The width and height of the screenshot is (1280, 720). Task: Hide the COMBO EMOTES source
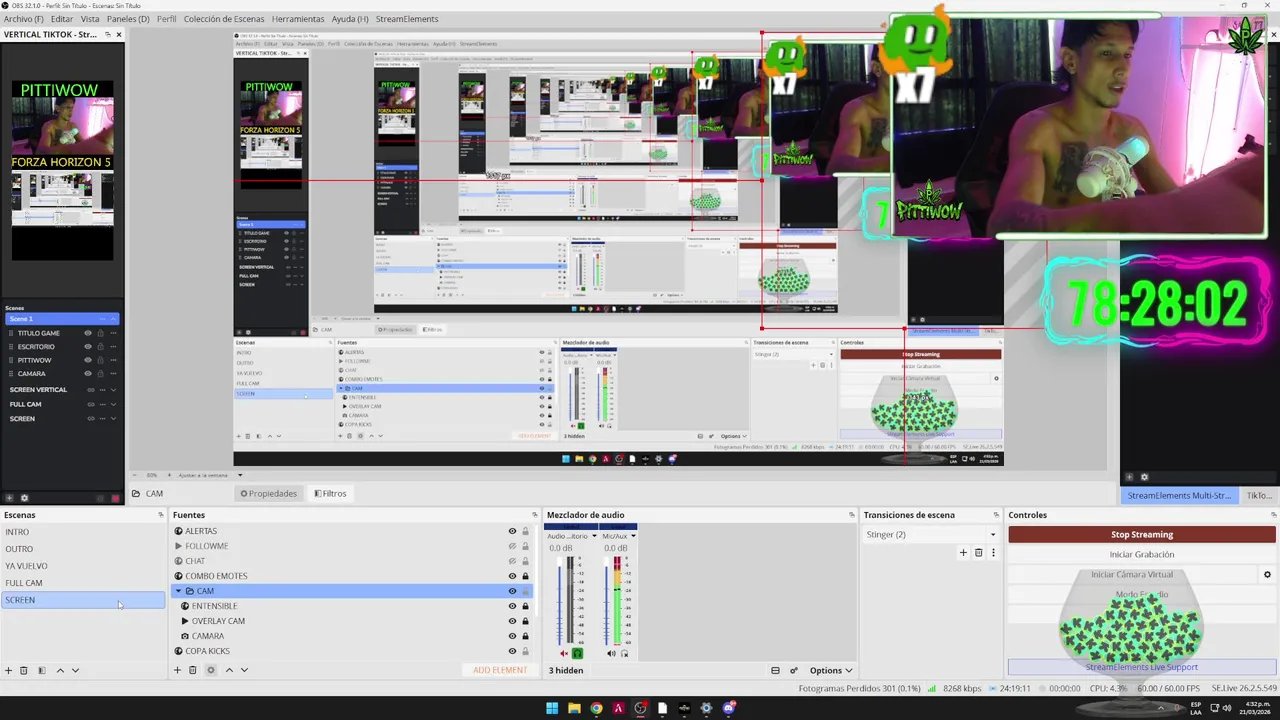[512, 576]
